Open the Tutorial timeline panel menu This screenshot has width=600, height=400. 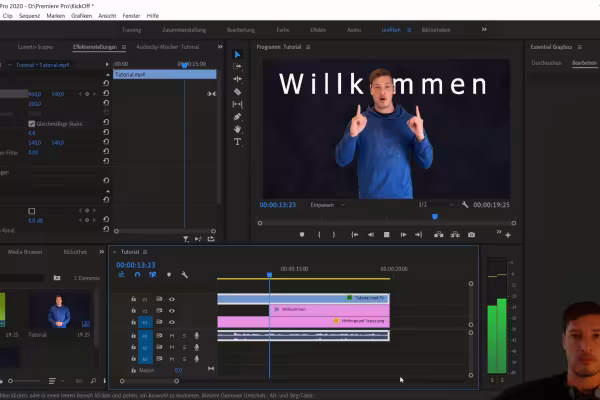pyautogui.click(x=145, y=252)
